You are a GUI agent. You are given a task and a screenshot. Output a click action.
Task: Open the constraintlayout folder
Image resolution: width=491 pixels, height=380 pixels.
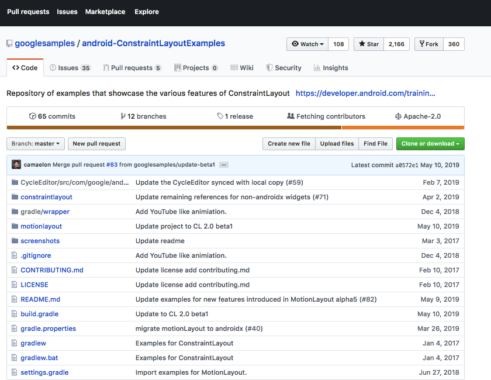point(46,197)
